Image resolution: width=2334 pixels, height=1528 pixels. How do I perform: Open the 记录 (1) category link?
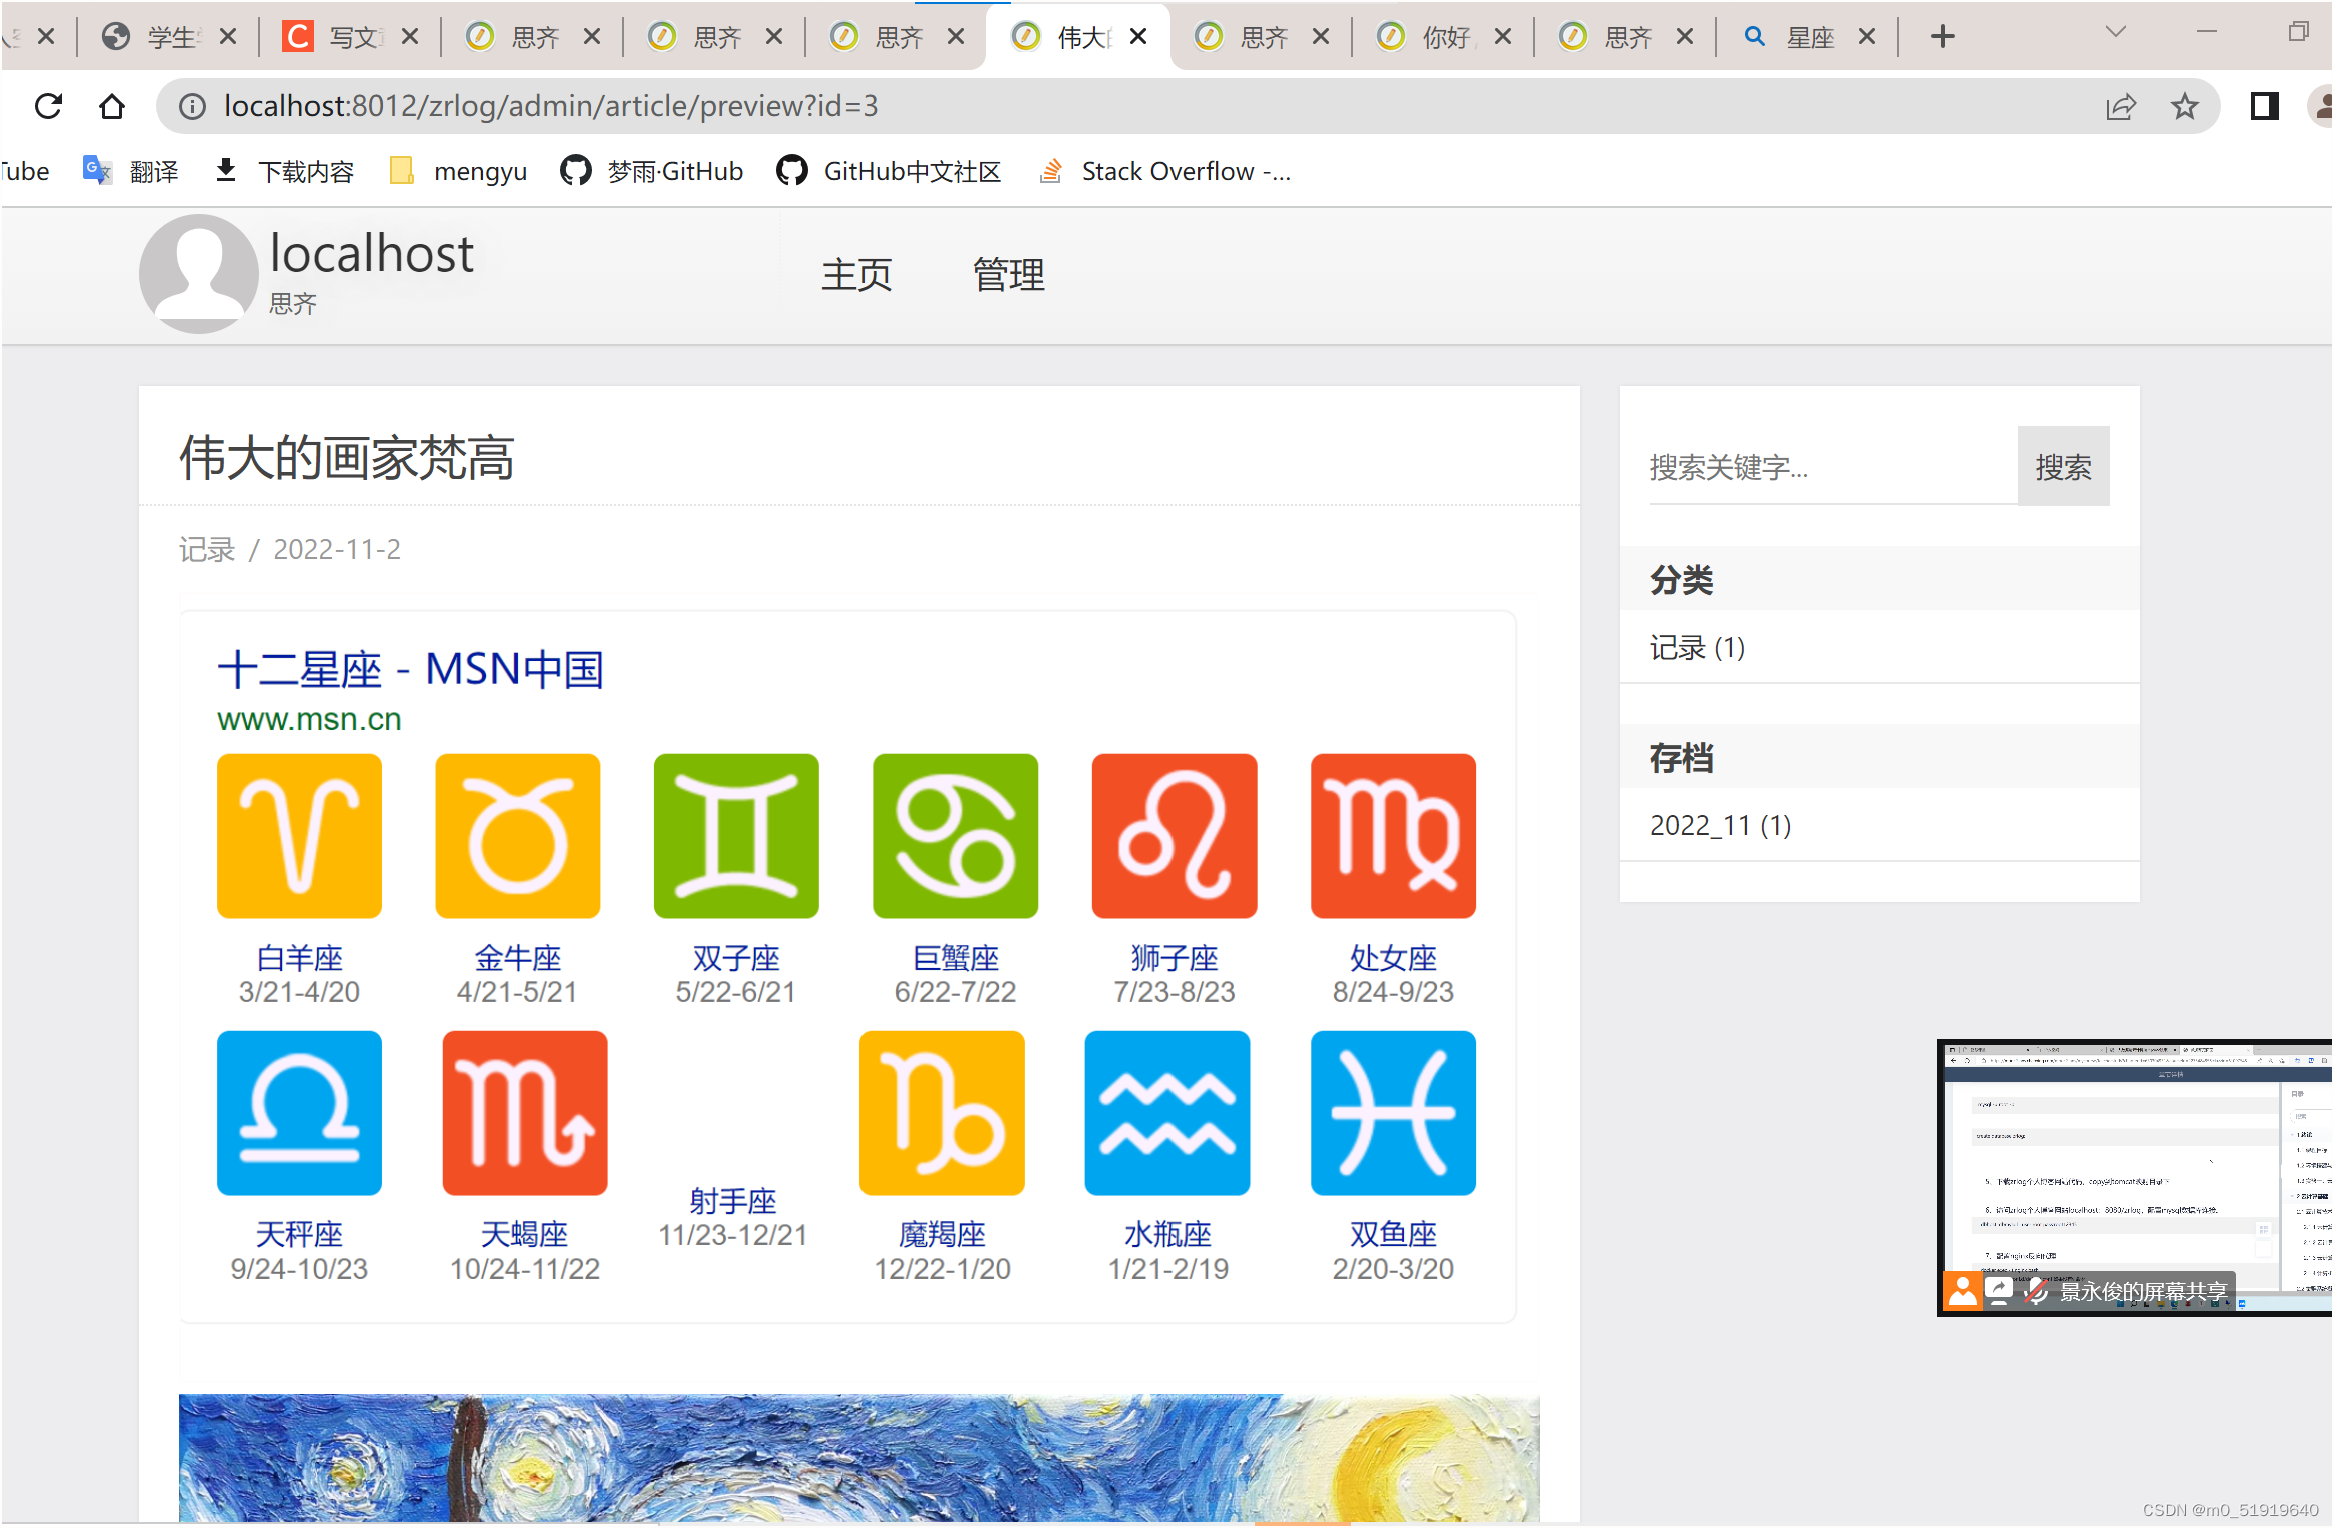(x=1697, y=648)
